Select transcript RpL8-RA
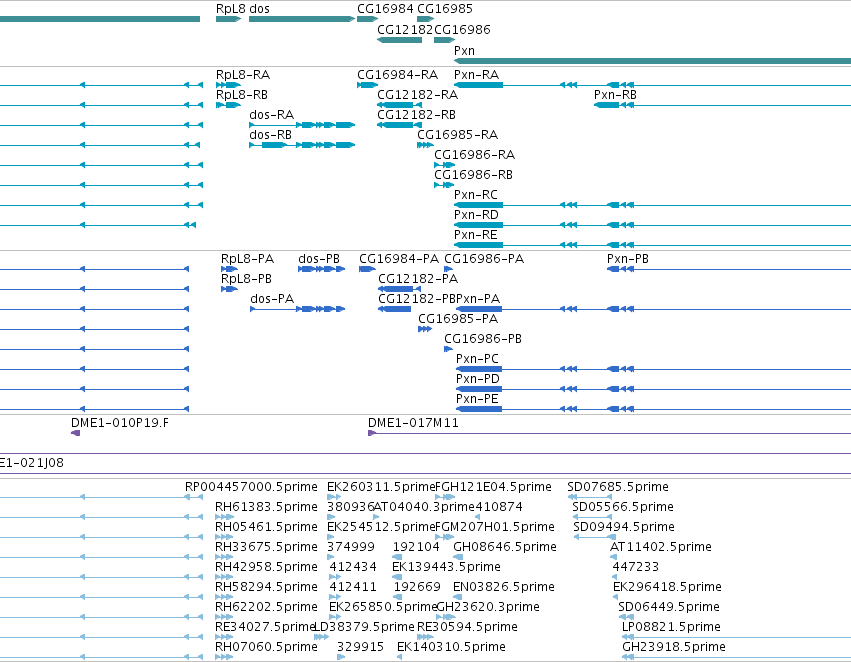The image size is (851, 662). [243, 75]
